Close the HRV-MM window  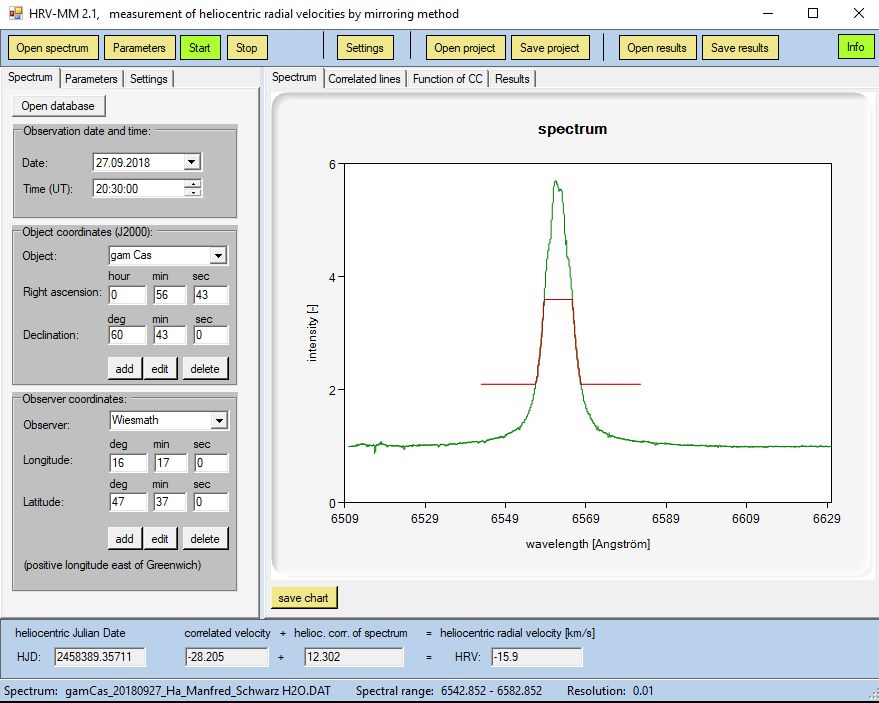click(858, 13)
